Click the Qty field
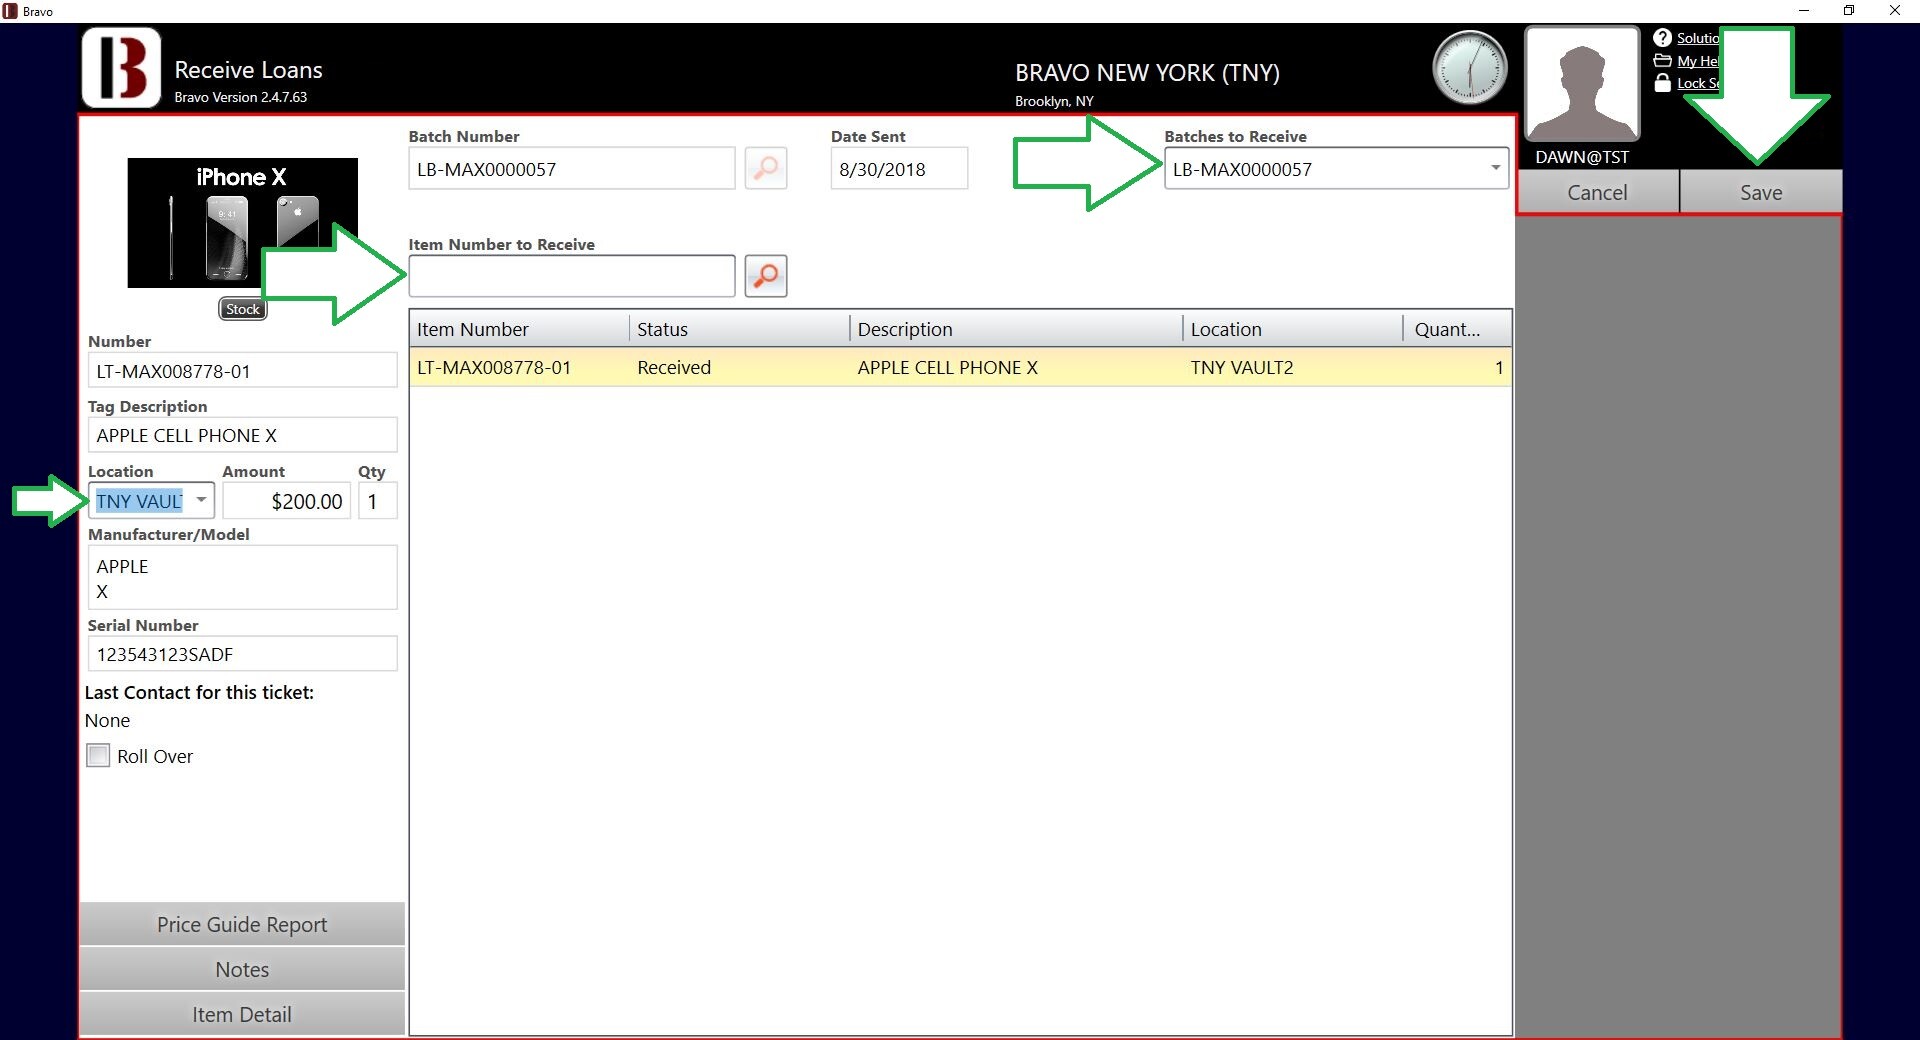 (377, 500)
